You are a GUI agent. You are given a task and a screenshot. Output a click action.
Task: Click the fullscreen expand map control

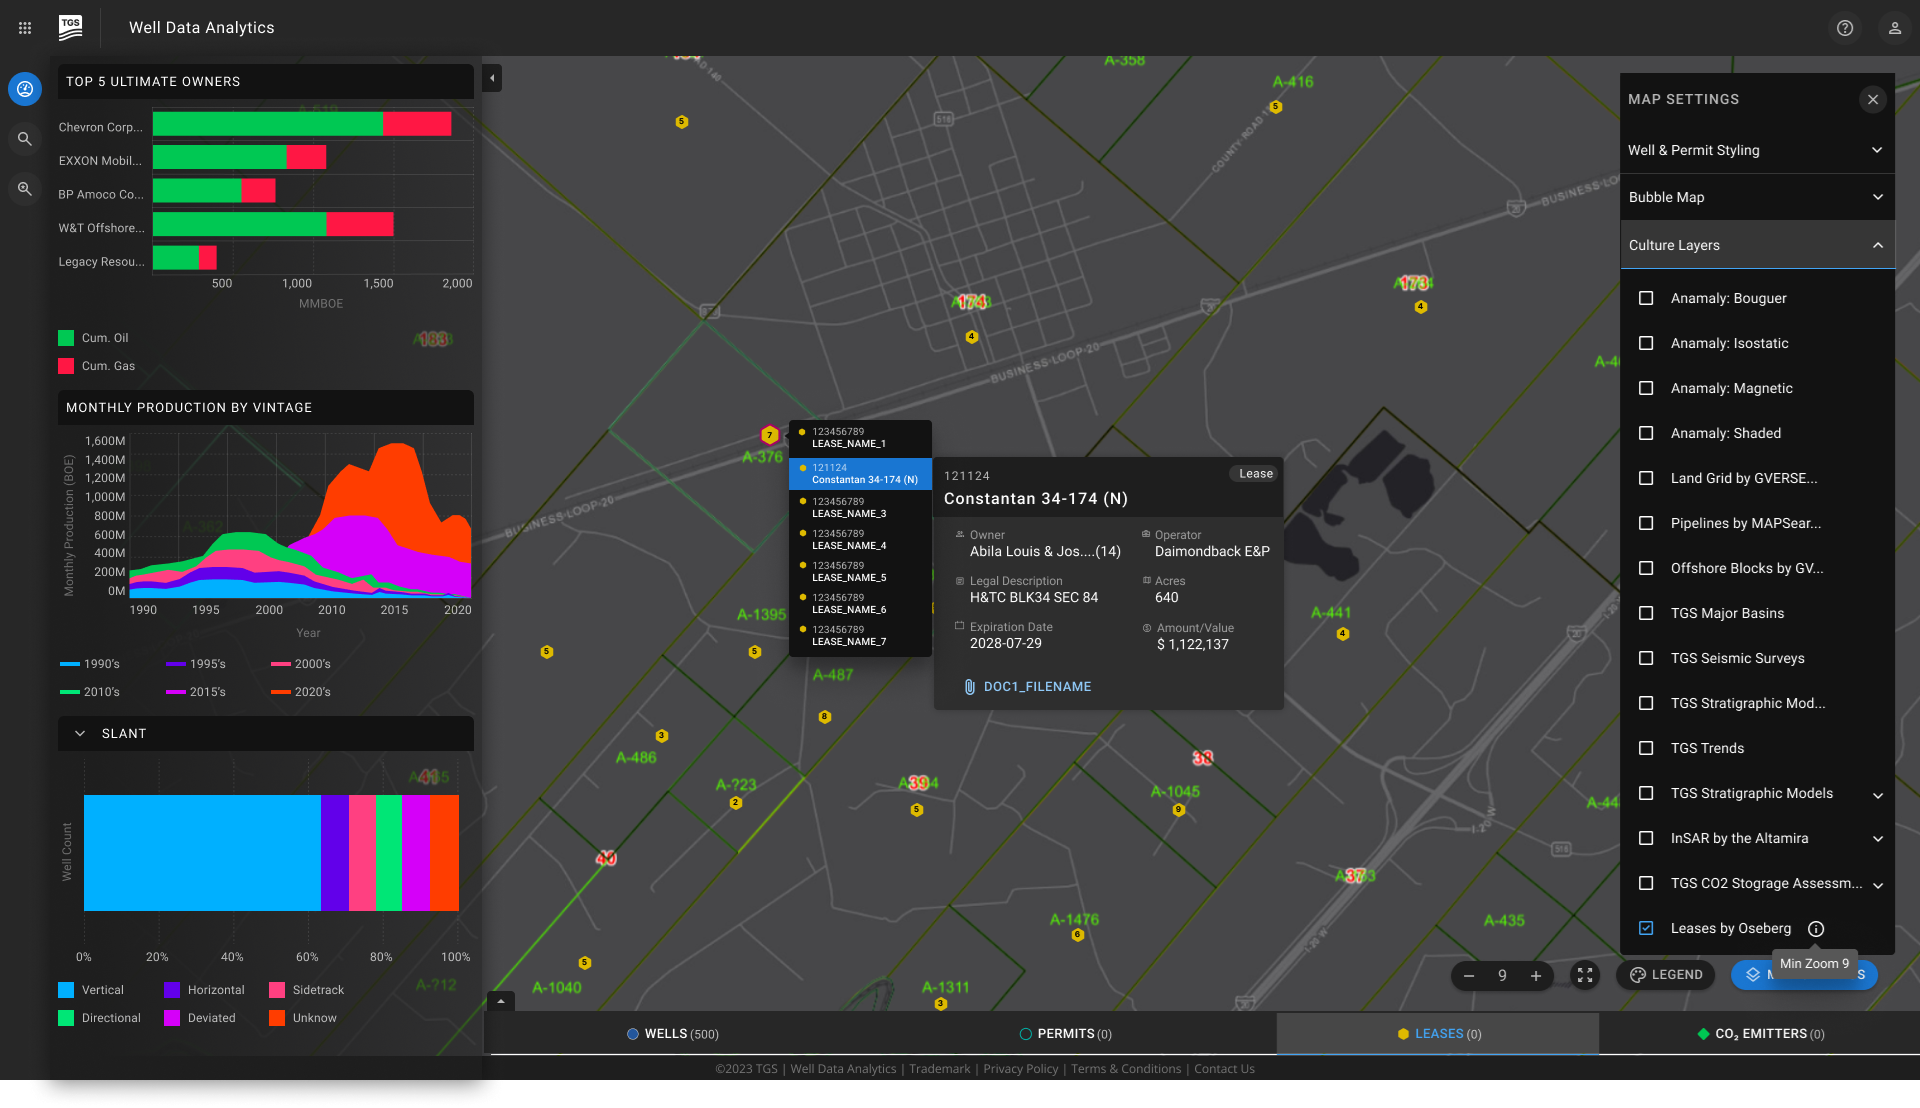click(x=1584, y=975)
